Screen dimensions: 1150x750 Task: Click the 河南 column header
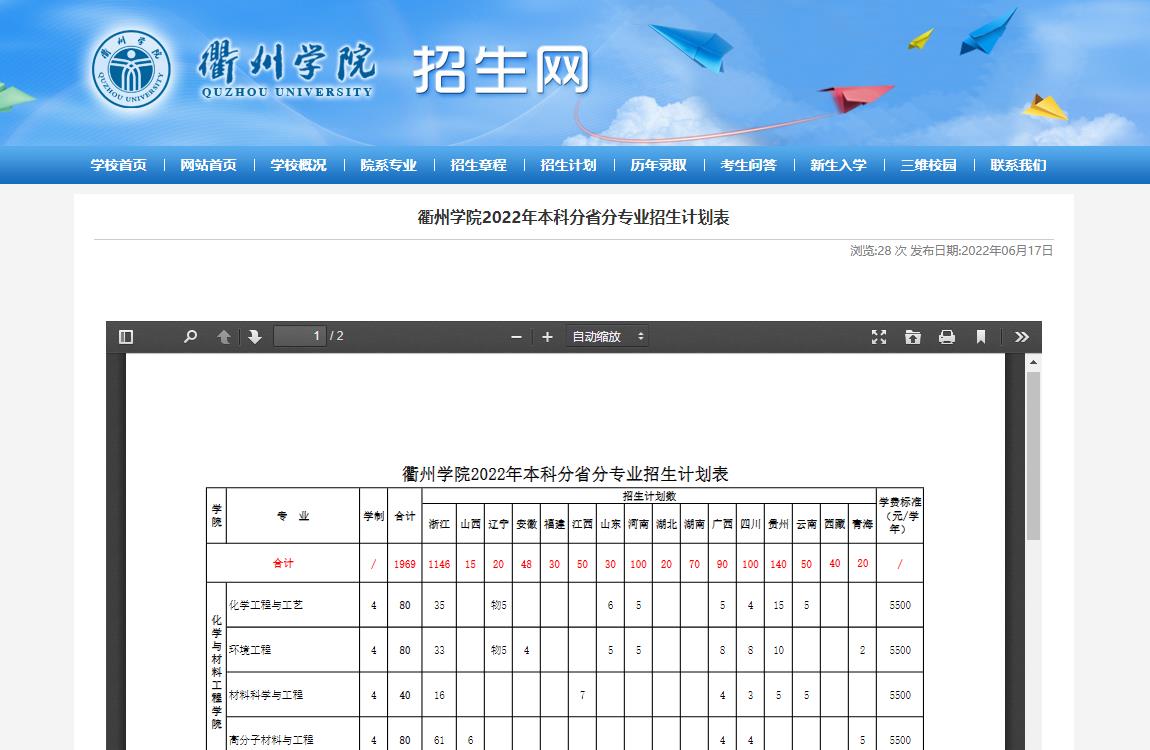coord(638,524)
